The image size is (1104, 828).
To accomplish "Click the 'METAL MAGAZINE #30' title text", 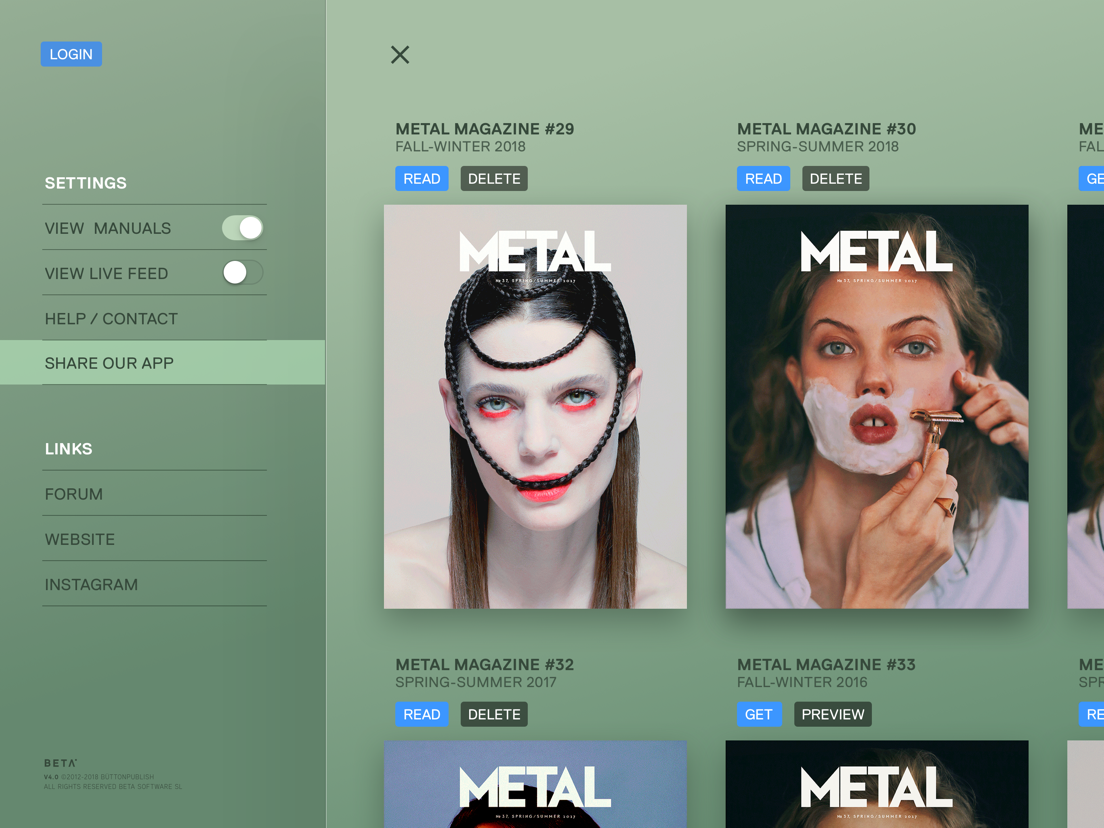I will [x=827, y=129].
